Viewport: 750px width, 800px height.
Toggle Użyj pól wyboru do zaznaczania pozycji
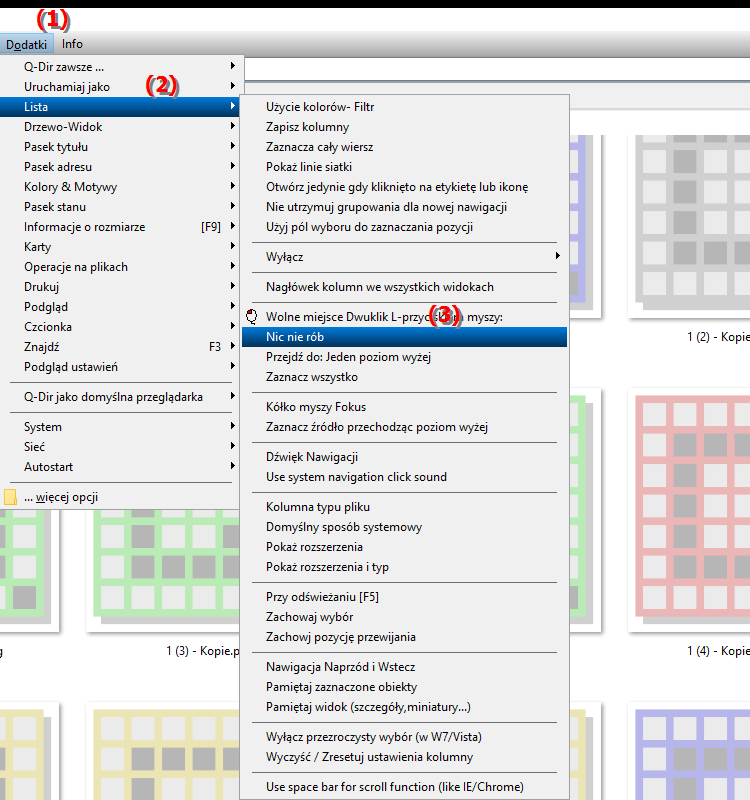click(x=404, y=227)
